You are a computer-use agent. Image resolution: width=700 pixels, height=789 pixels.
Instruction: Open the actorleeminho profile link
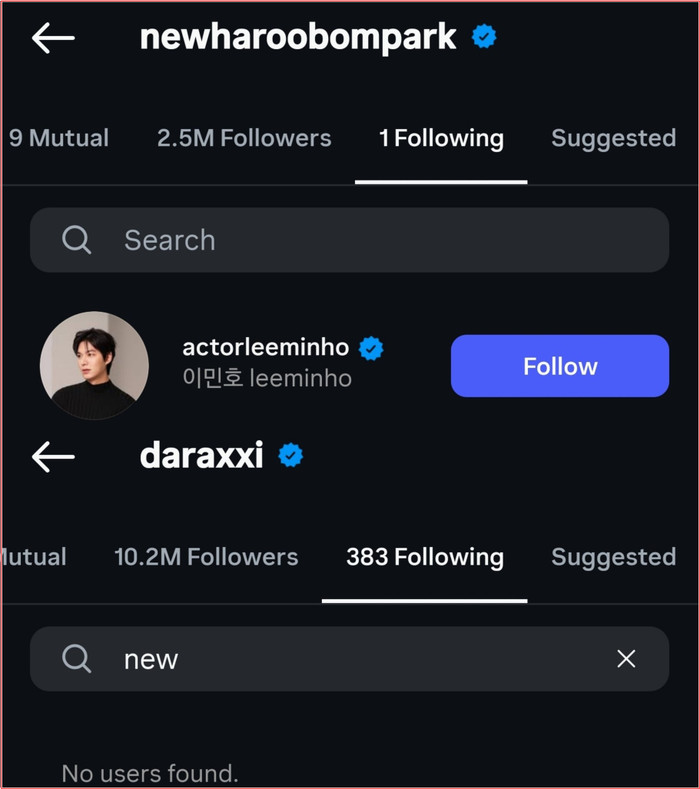tap(265, 348)
